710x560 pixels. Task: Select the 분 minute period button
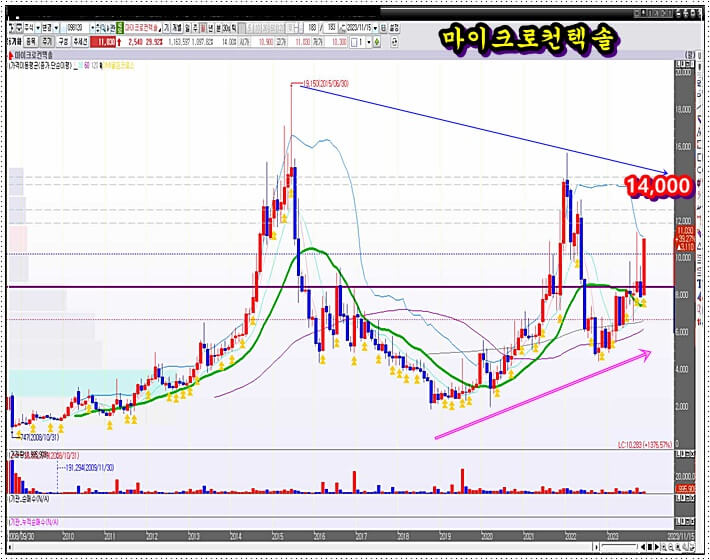(x=219, y=28)
